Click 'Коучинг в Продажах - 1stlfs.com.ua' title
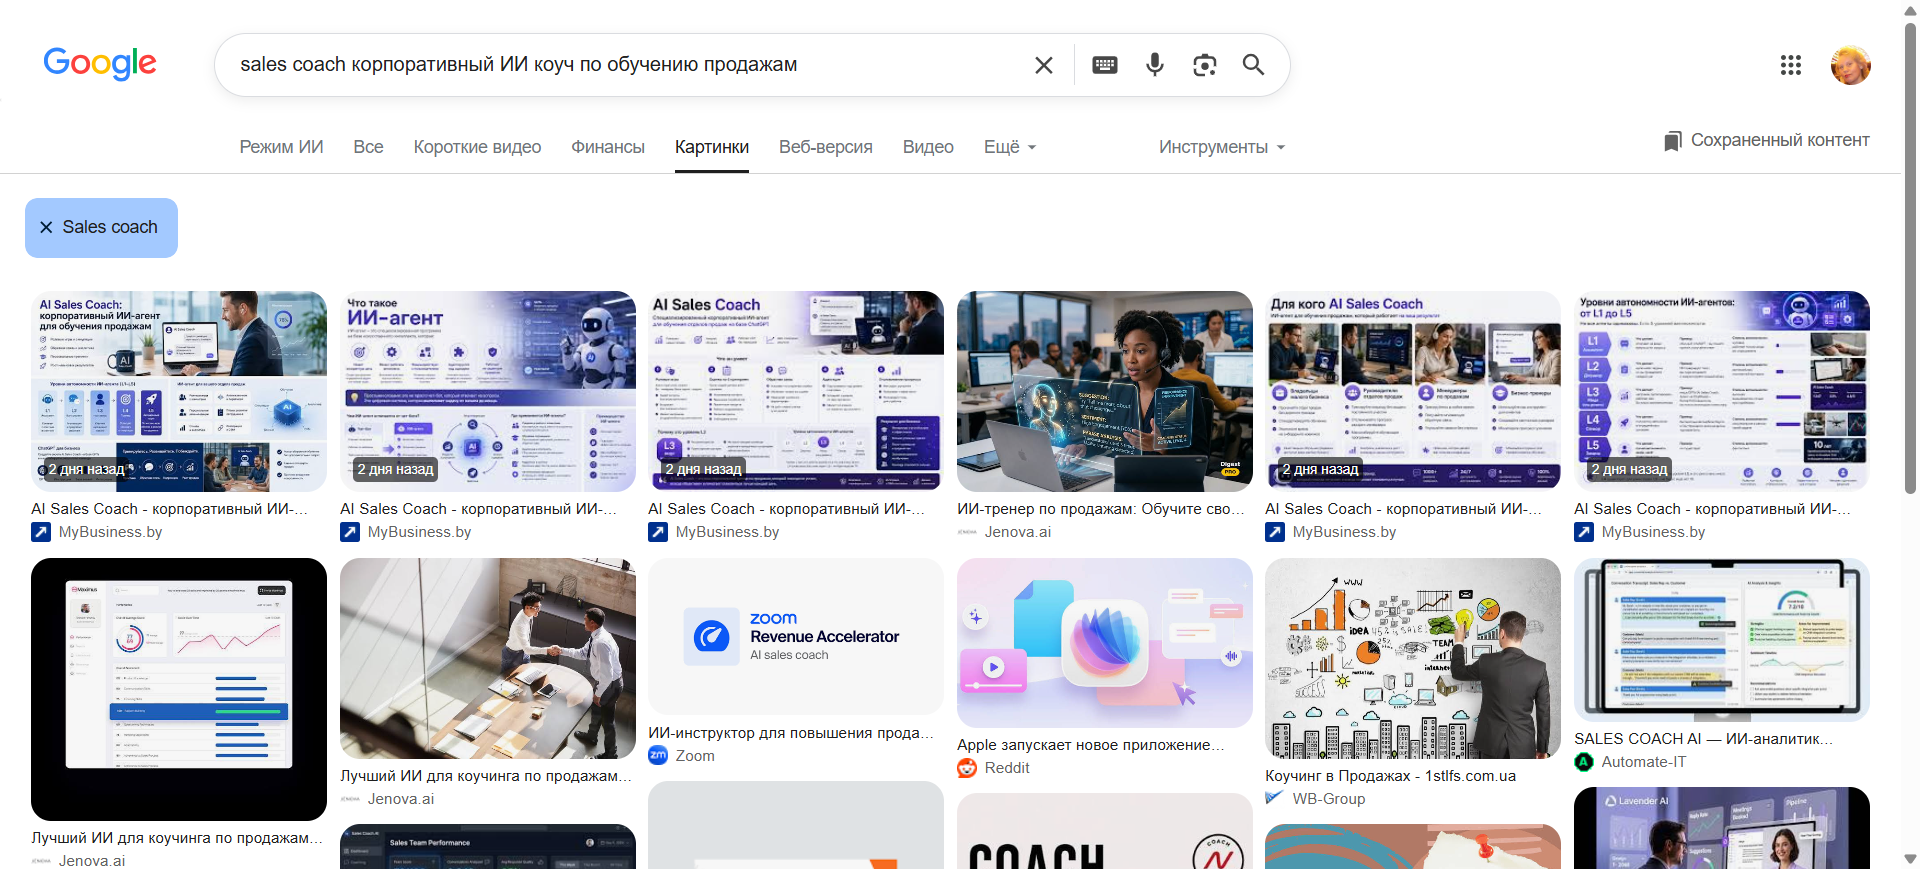 pos(1390,776)
